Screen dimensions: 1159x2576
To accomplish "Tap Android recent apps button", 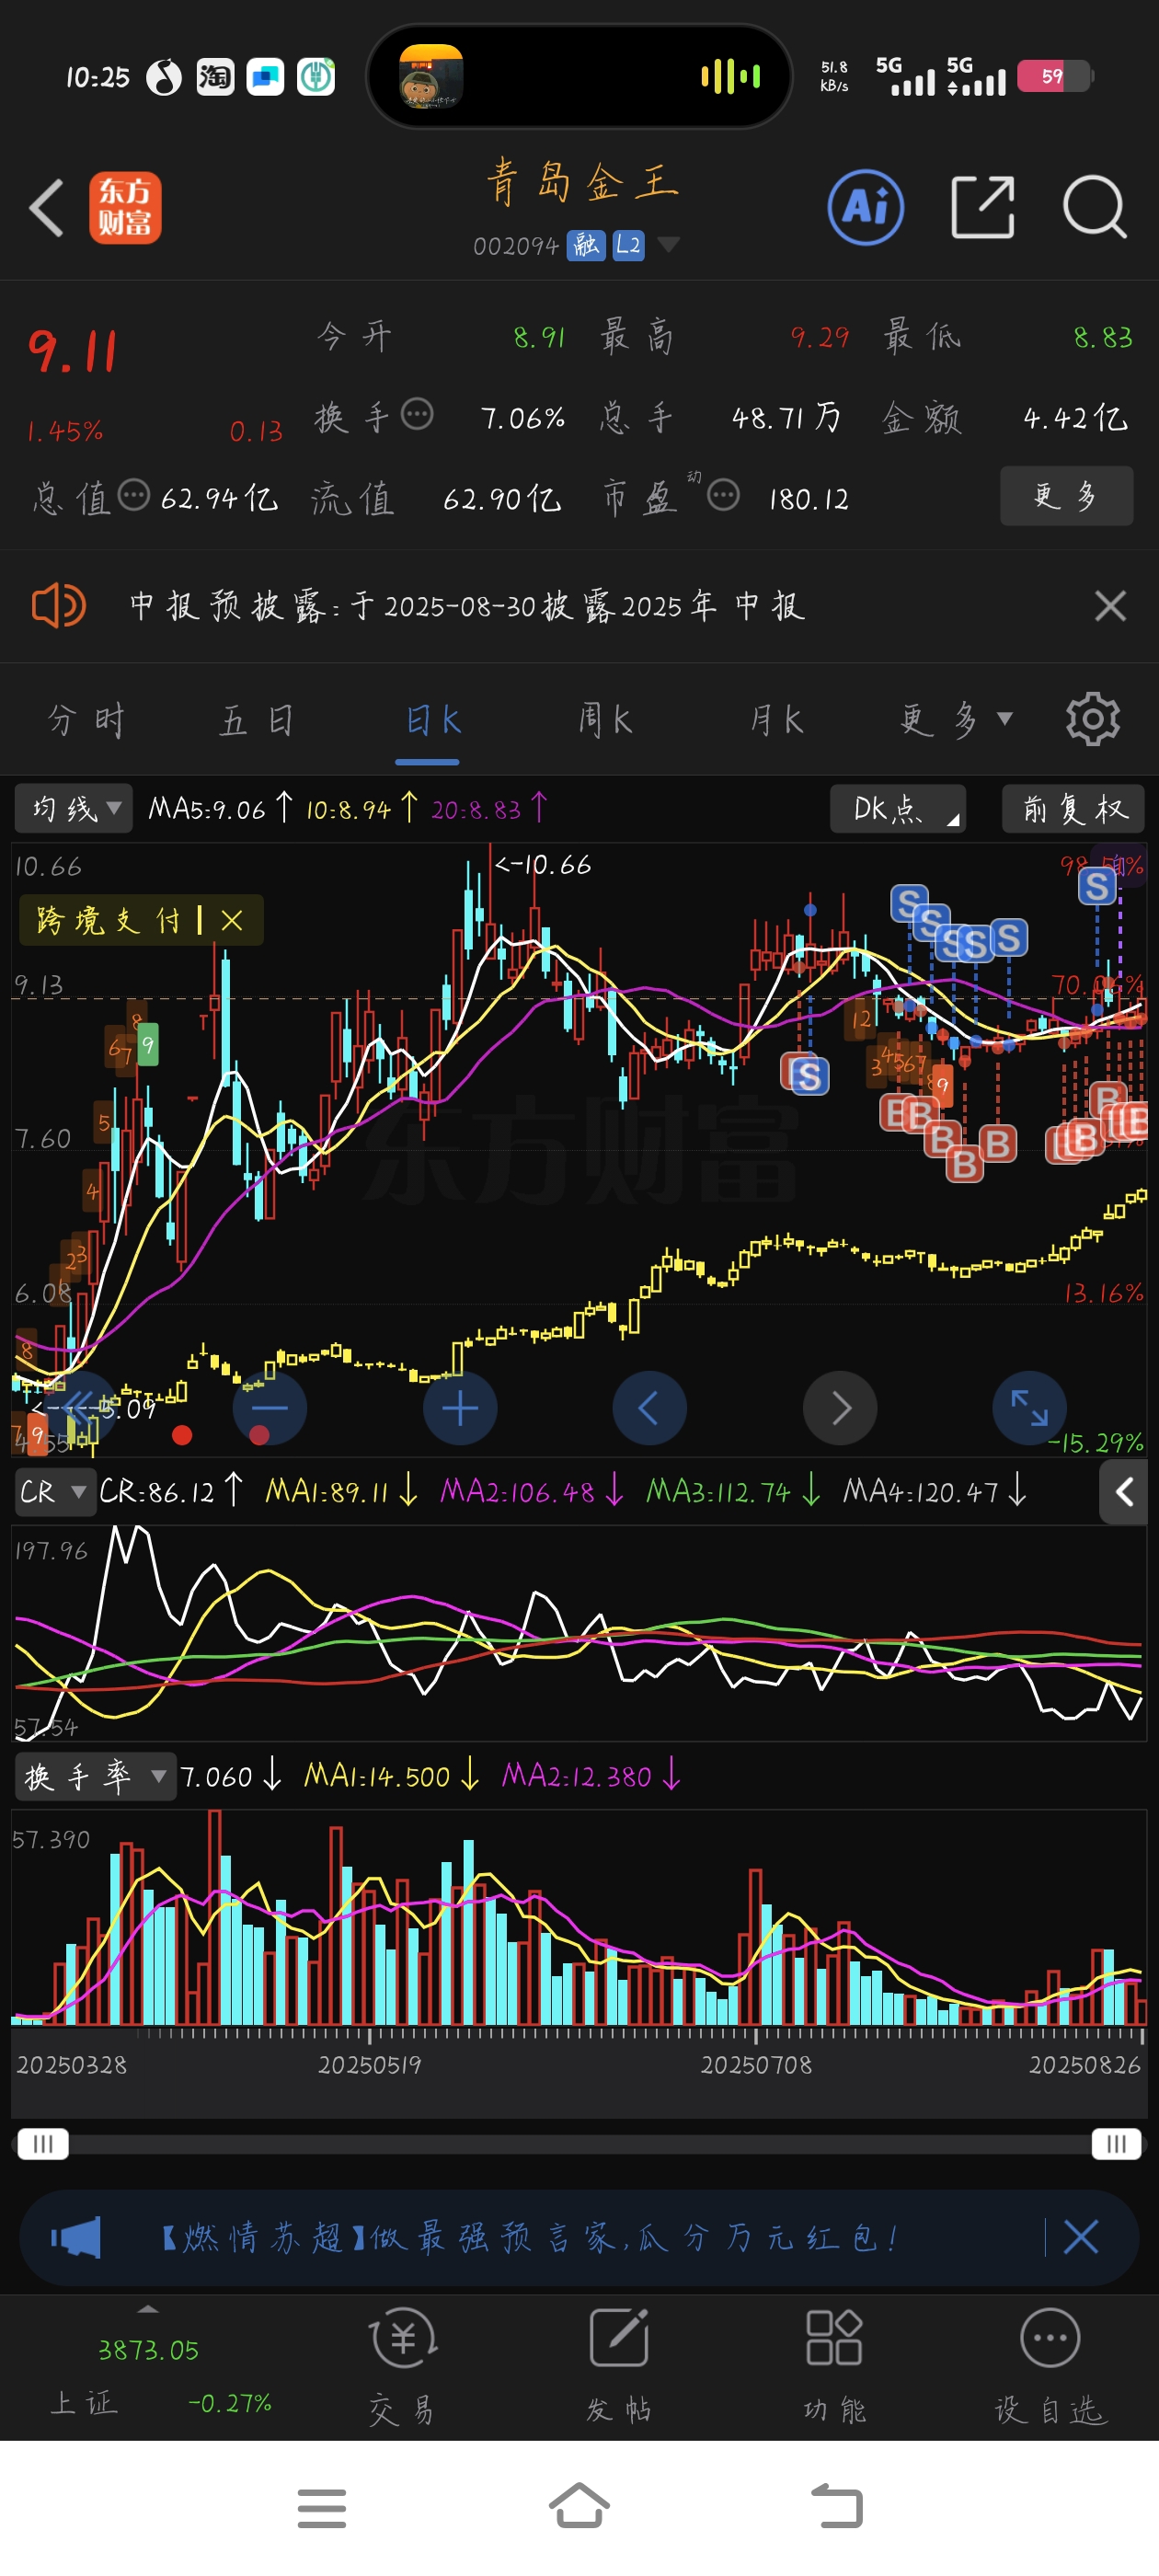I will 322,2508.
